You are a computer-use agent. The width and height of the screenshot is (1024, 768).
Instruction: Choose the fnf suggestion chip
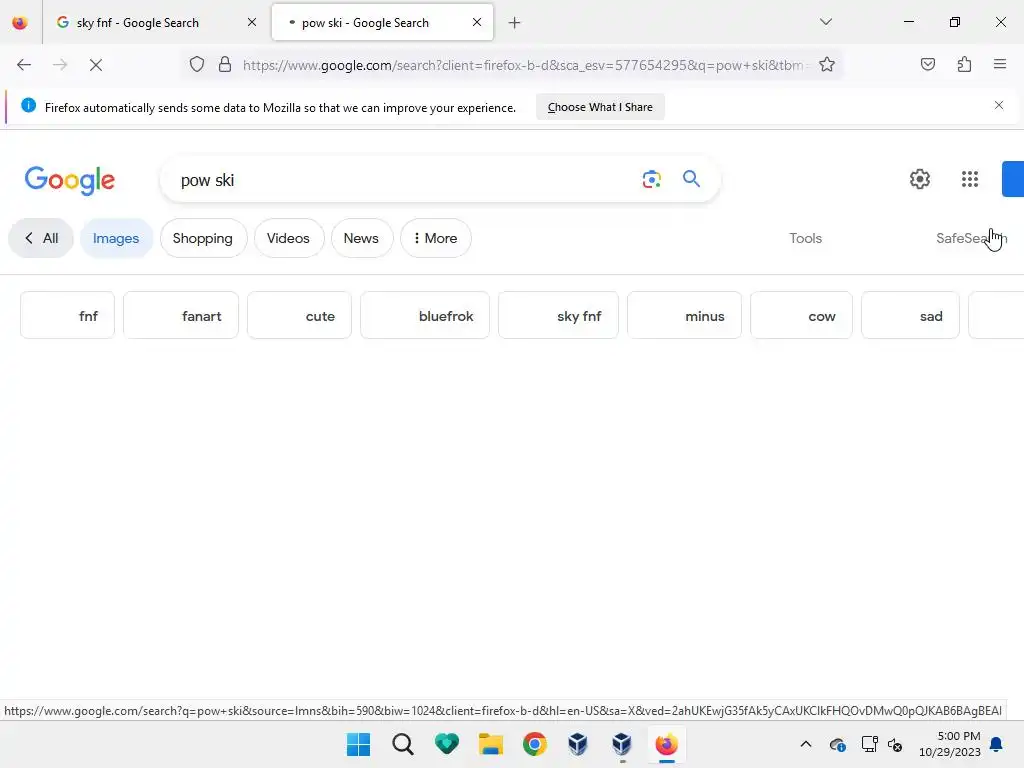tap(67, 315)
